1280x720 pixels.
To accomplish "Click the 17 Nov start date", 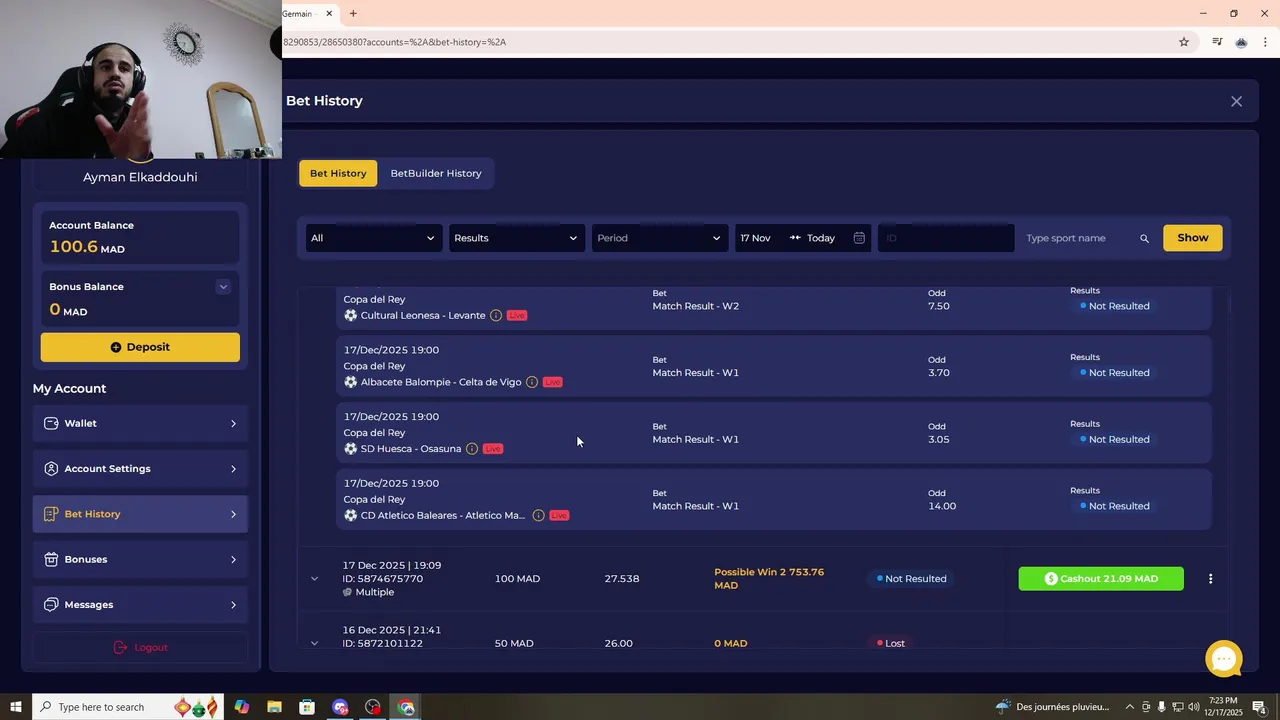I will pos(755,238).
